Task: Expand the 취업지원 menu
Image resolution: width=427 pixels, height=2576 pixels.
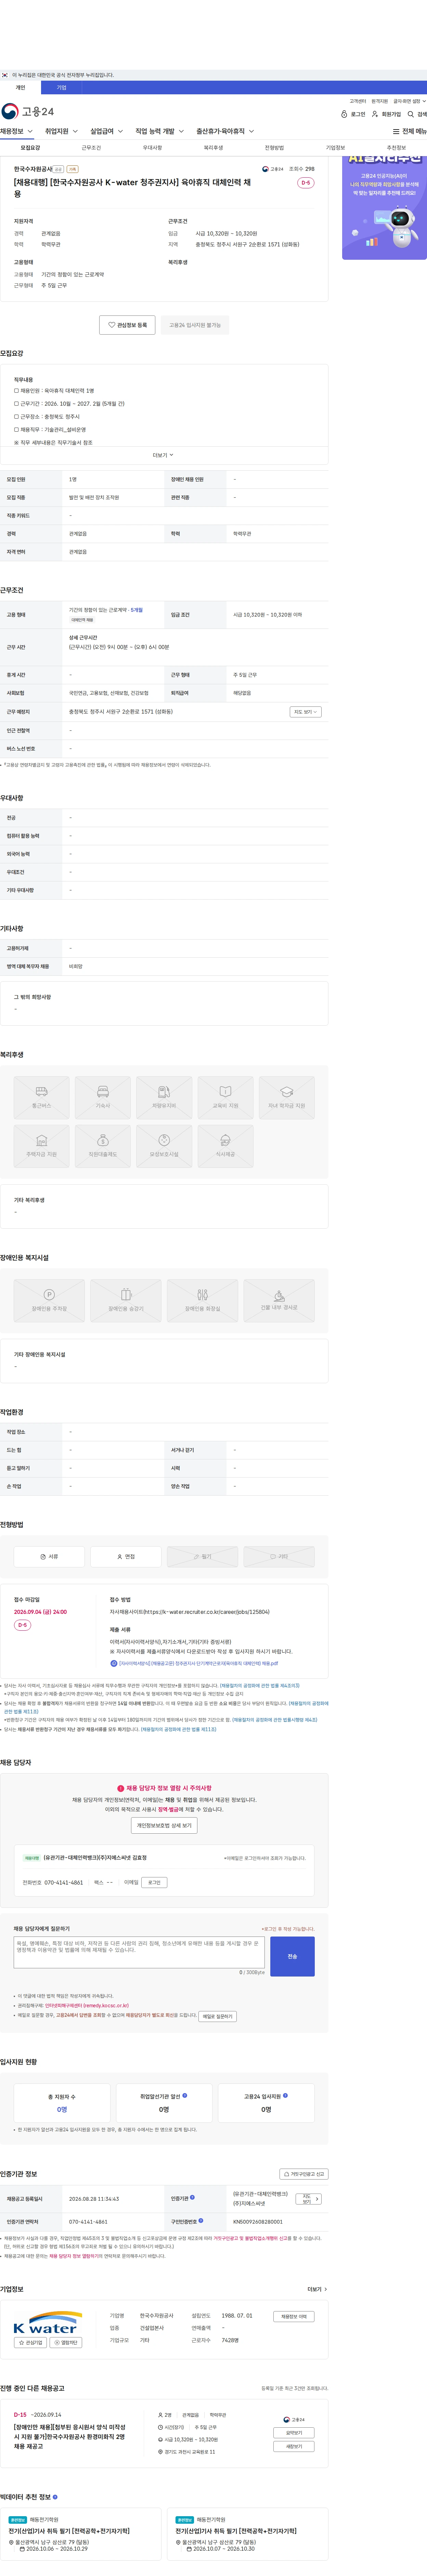Action: [x=62, y=131]
